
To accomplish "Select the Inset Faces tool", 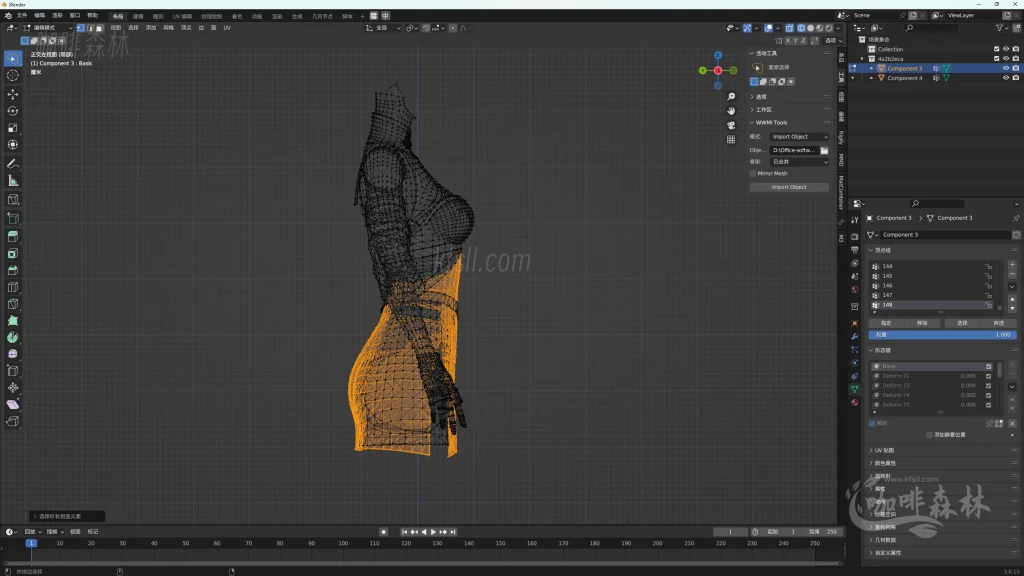I will tap(12, 253).
